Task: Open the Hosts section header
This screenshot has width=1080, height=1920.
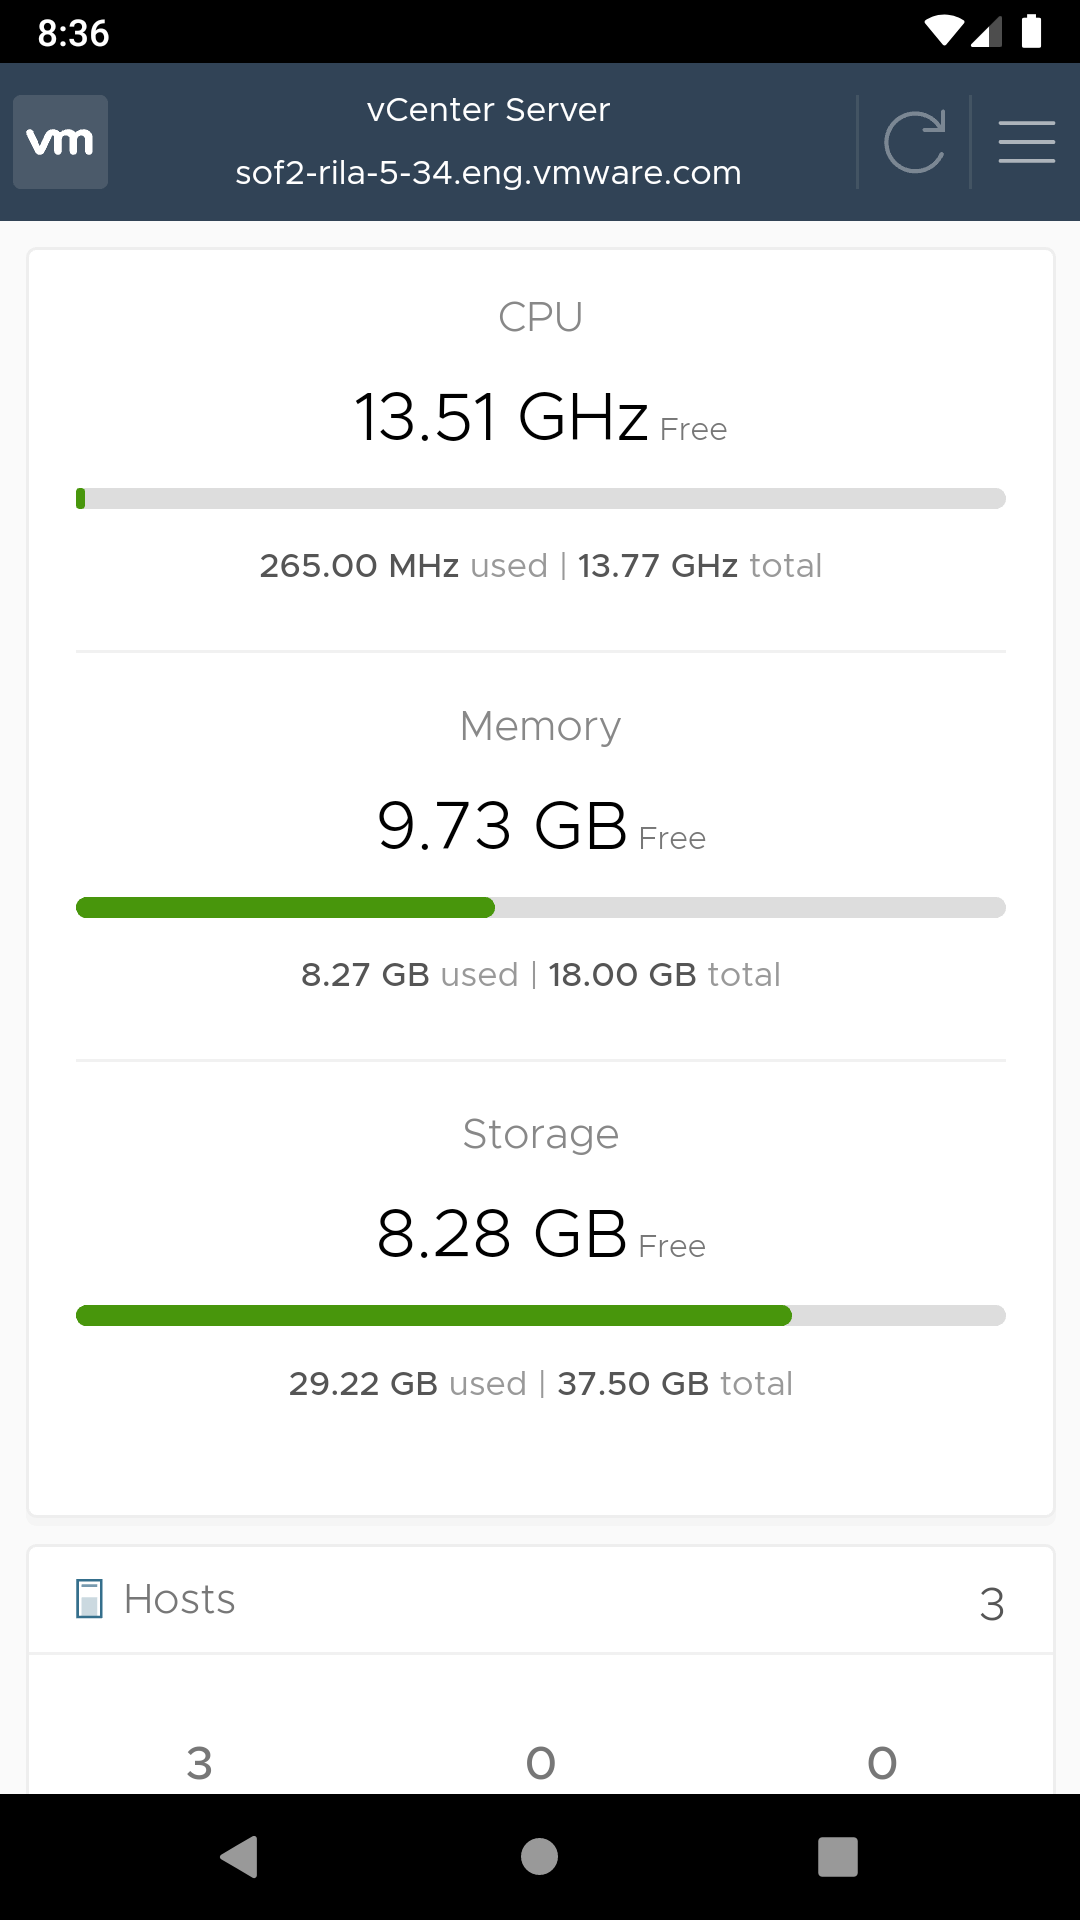Action: click(x=541, y=1600)
